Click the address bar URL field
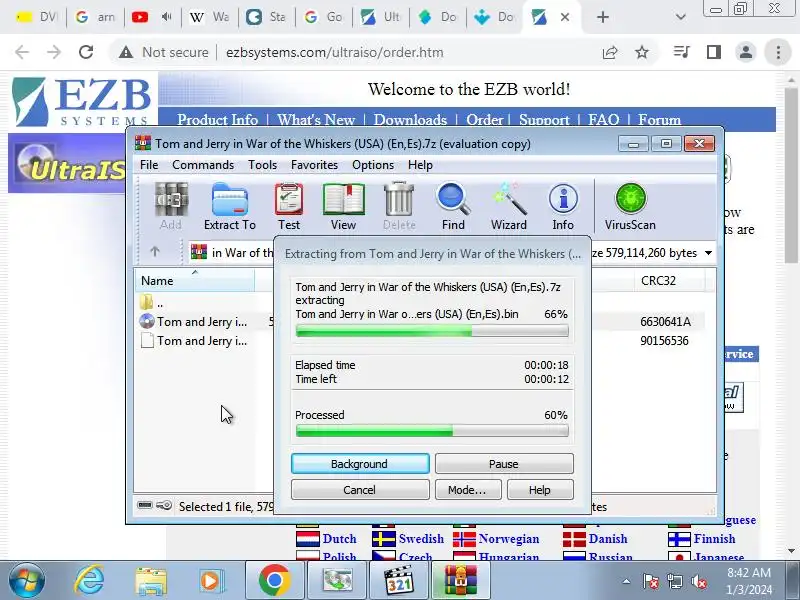800x600 pixels. [x=334, y=52]
